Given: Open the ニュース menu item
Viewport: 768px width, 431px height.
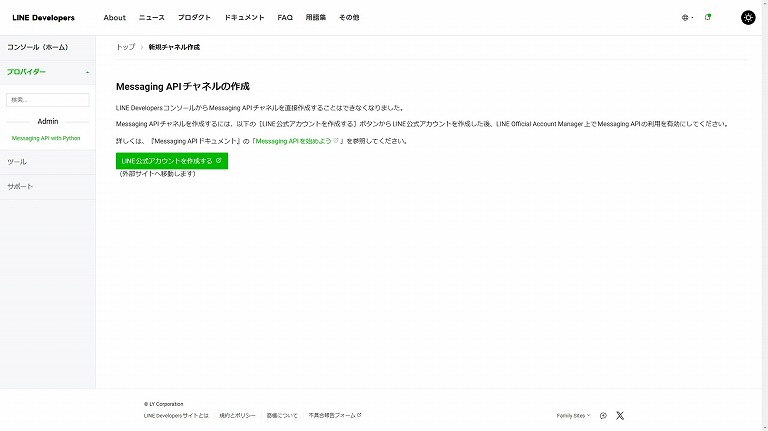Looking at the screenshot, I should [152, 18].
